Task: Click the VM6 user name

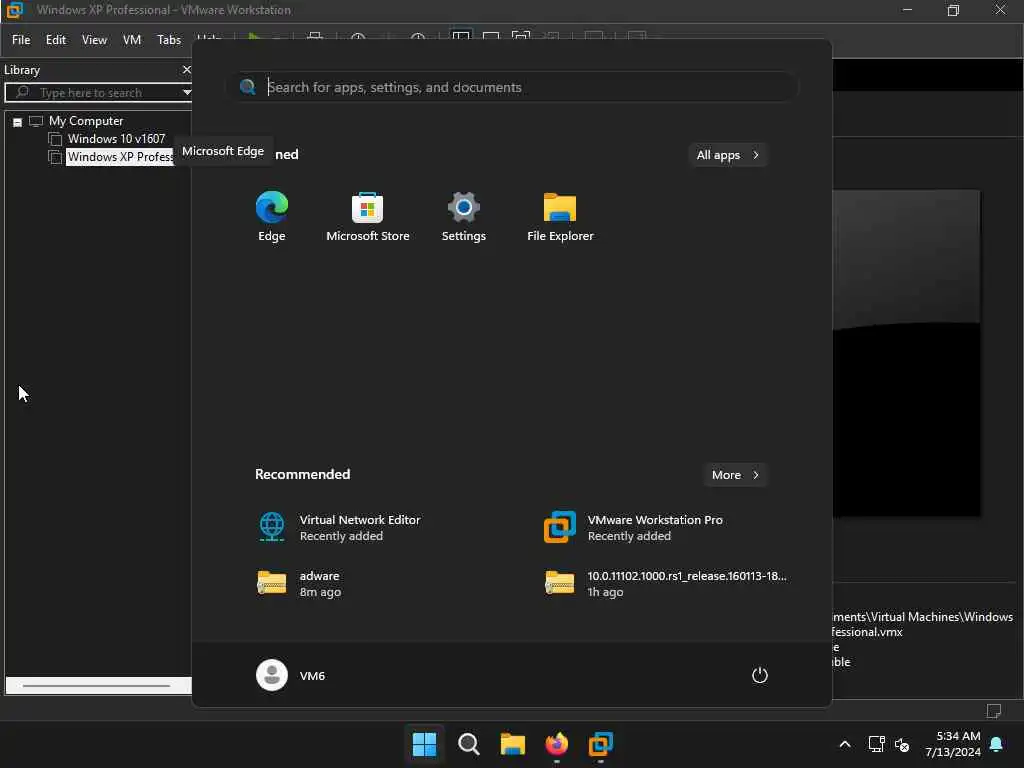Action: point(312,676)
